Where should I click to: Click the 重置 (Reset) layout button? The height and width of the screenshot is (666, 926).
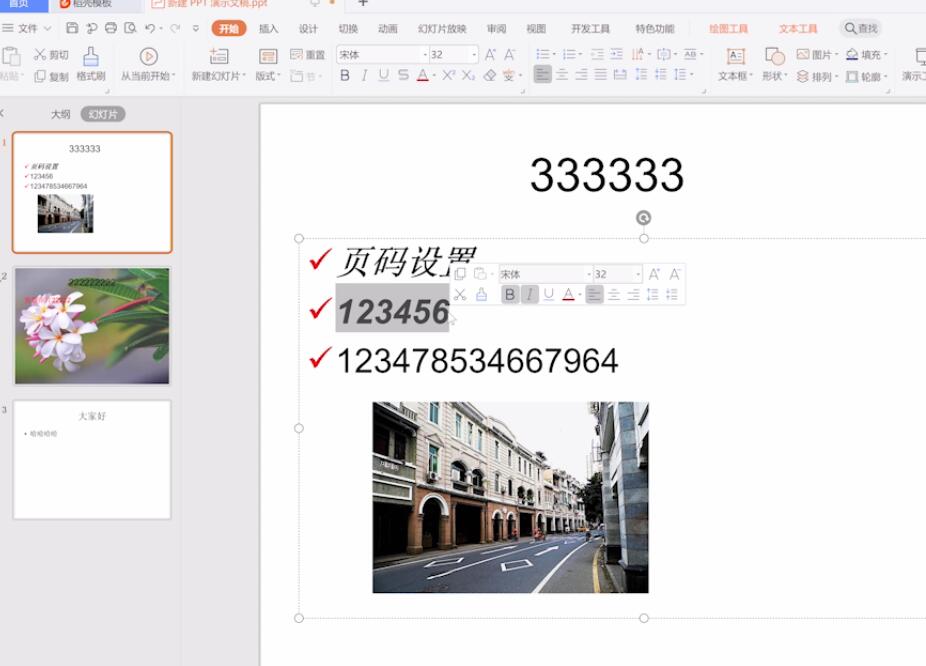click(308, 54)
